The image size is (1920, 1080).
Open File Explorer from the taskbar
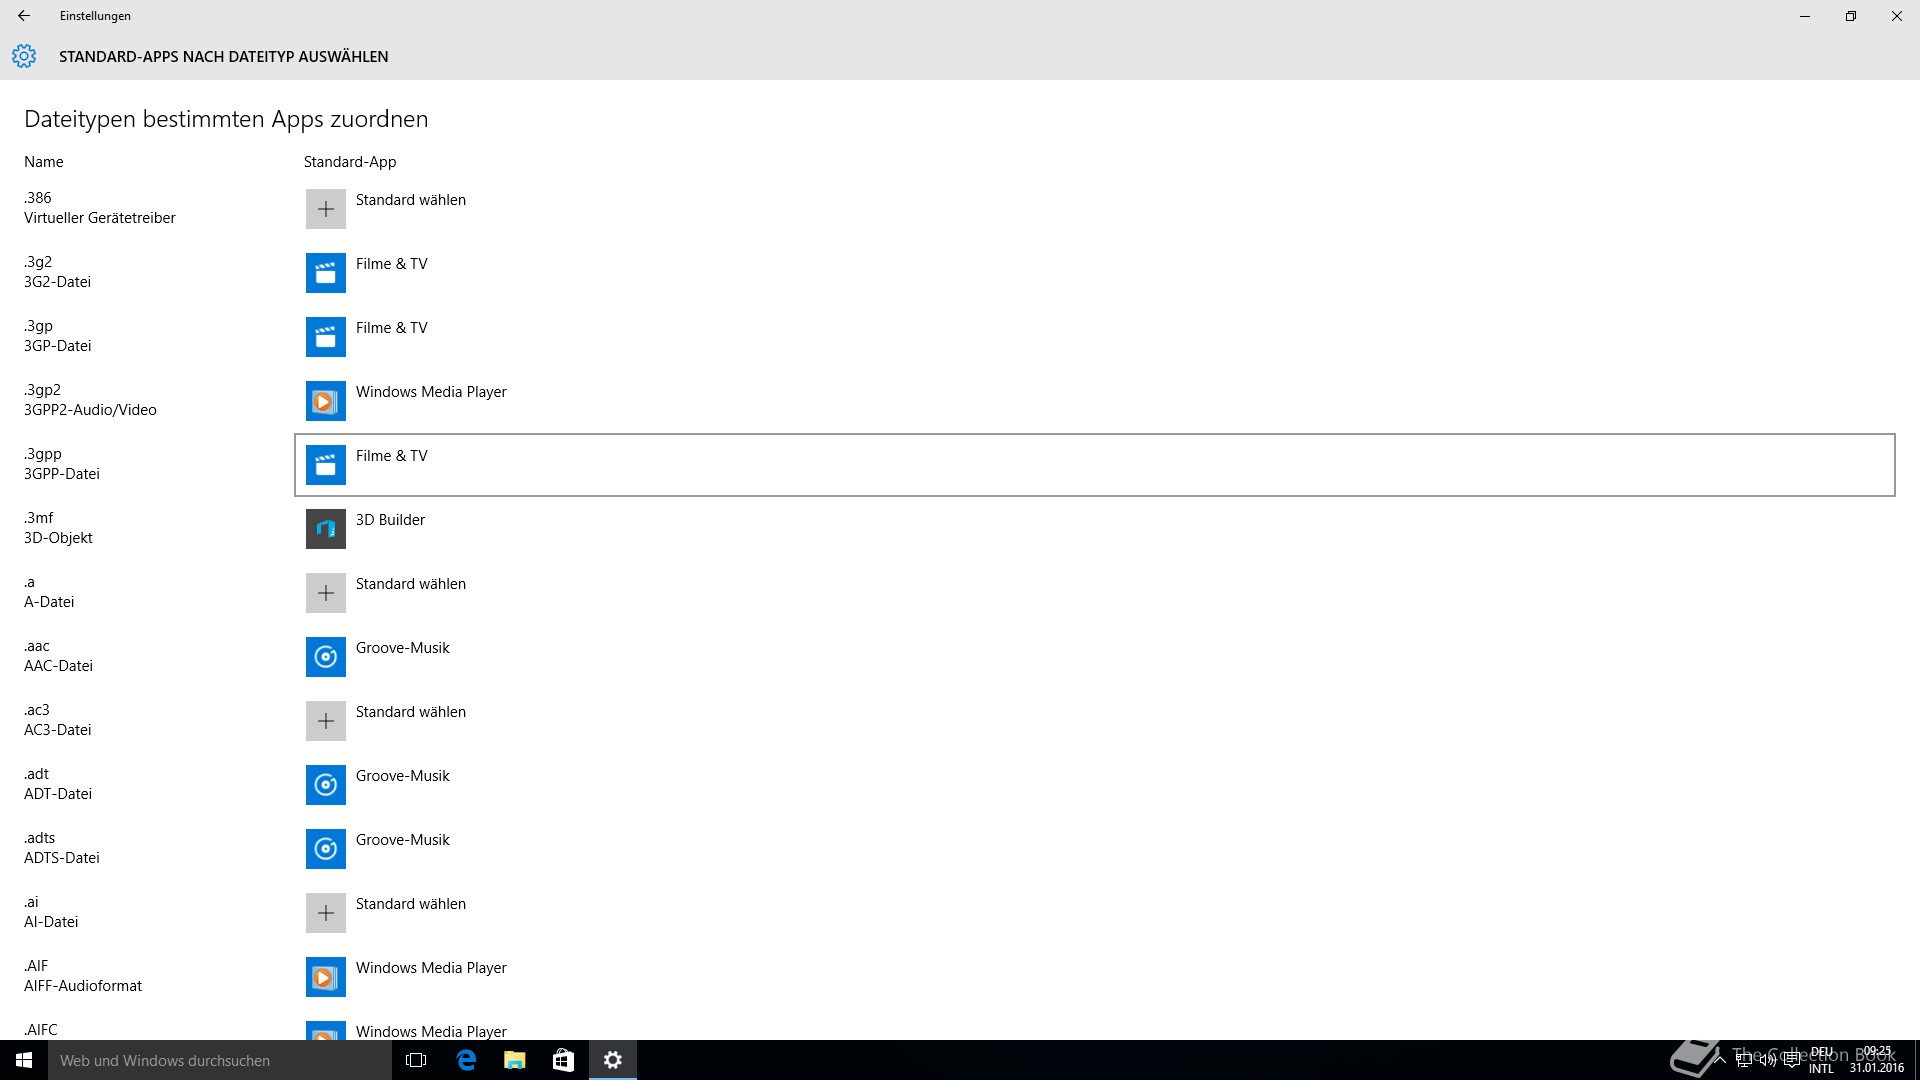pyautogui.click(x=515, y=1060)
